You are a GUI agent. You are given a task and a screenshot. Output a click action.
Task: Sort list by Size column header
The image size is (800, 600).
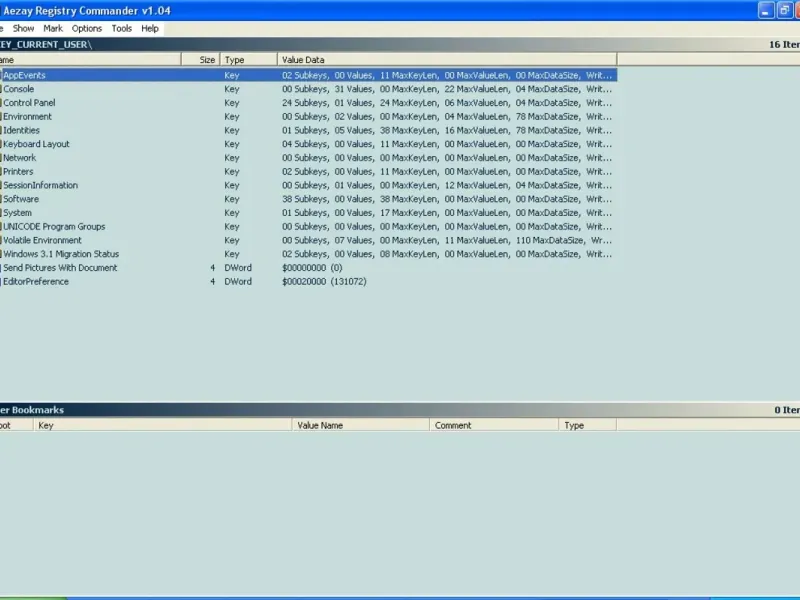pyautogui.click(x=201, y=60)
